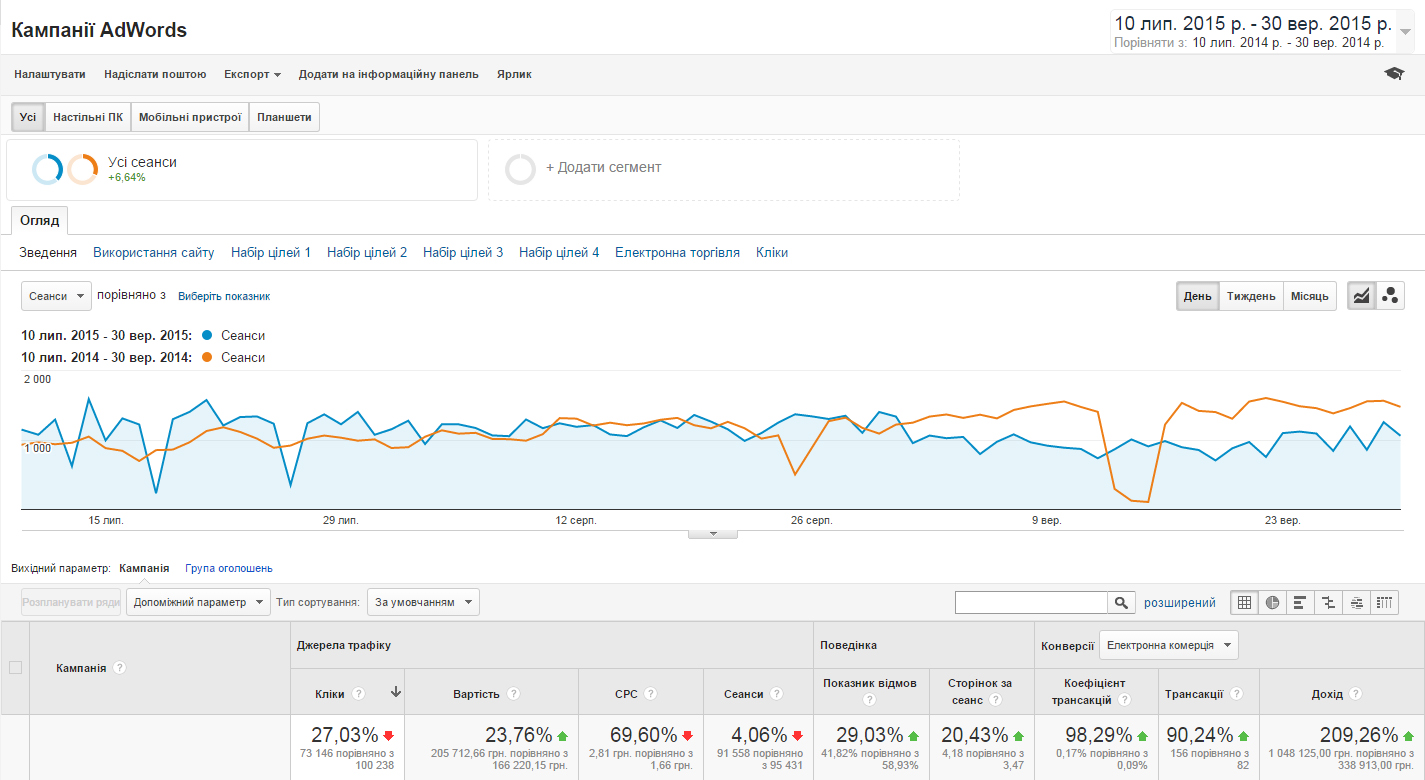Screen dimensions: 1425x780
Task: Switch to Набір цілей 2 view
Action: [367, 253]
